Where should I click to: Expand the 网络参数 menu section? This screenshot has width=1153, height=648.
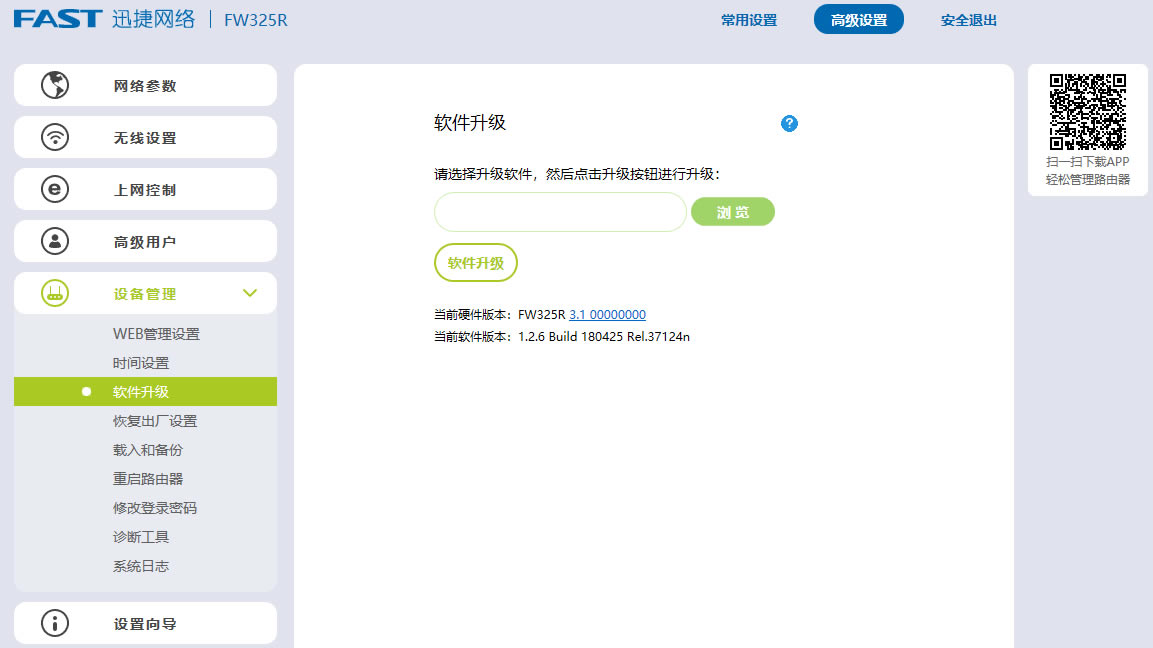[145, 84]
